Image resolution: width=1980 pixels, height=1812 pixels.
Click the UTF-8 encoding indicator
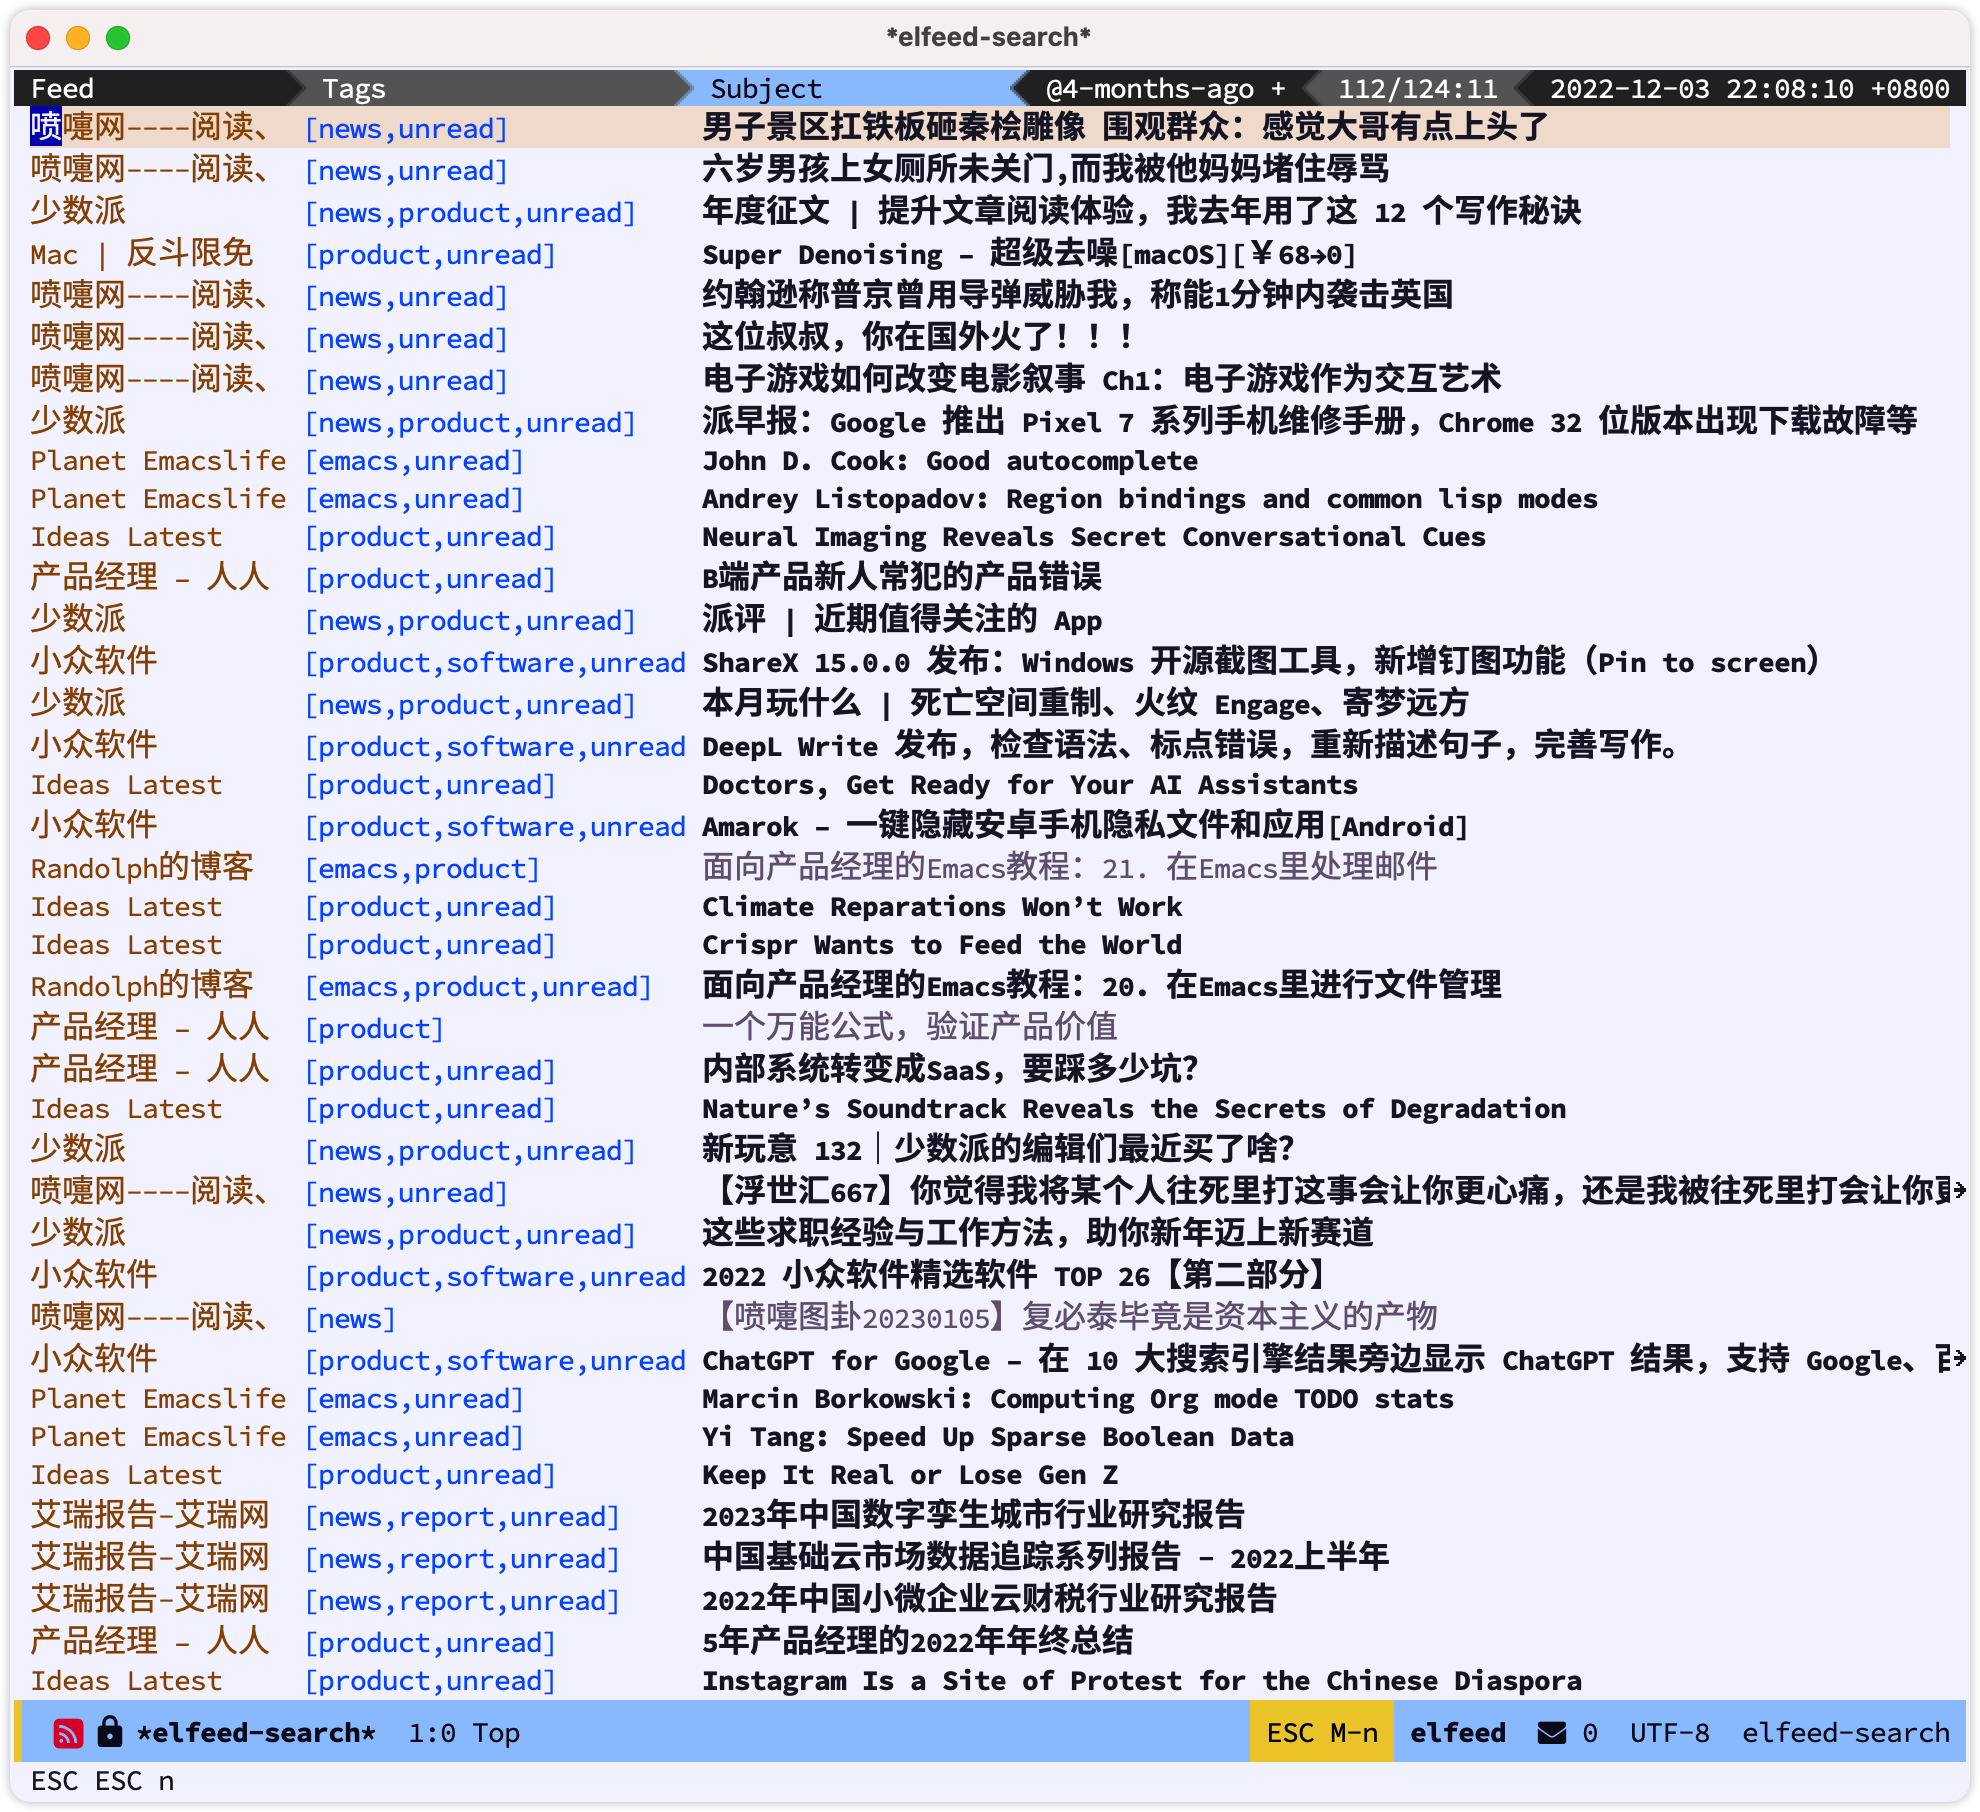point(1669,1732)
